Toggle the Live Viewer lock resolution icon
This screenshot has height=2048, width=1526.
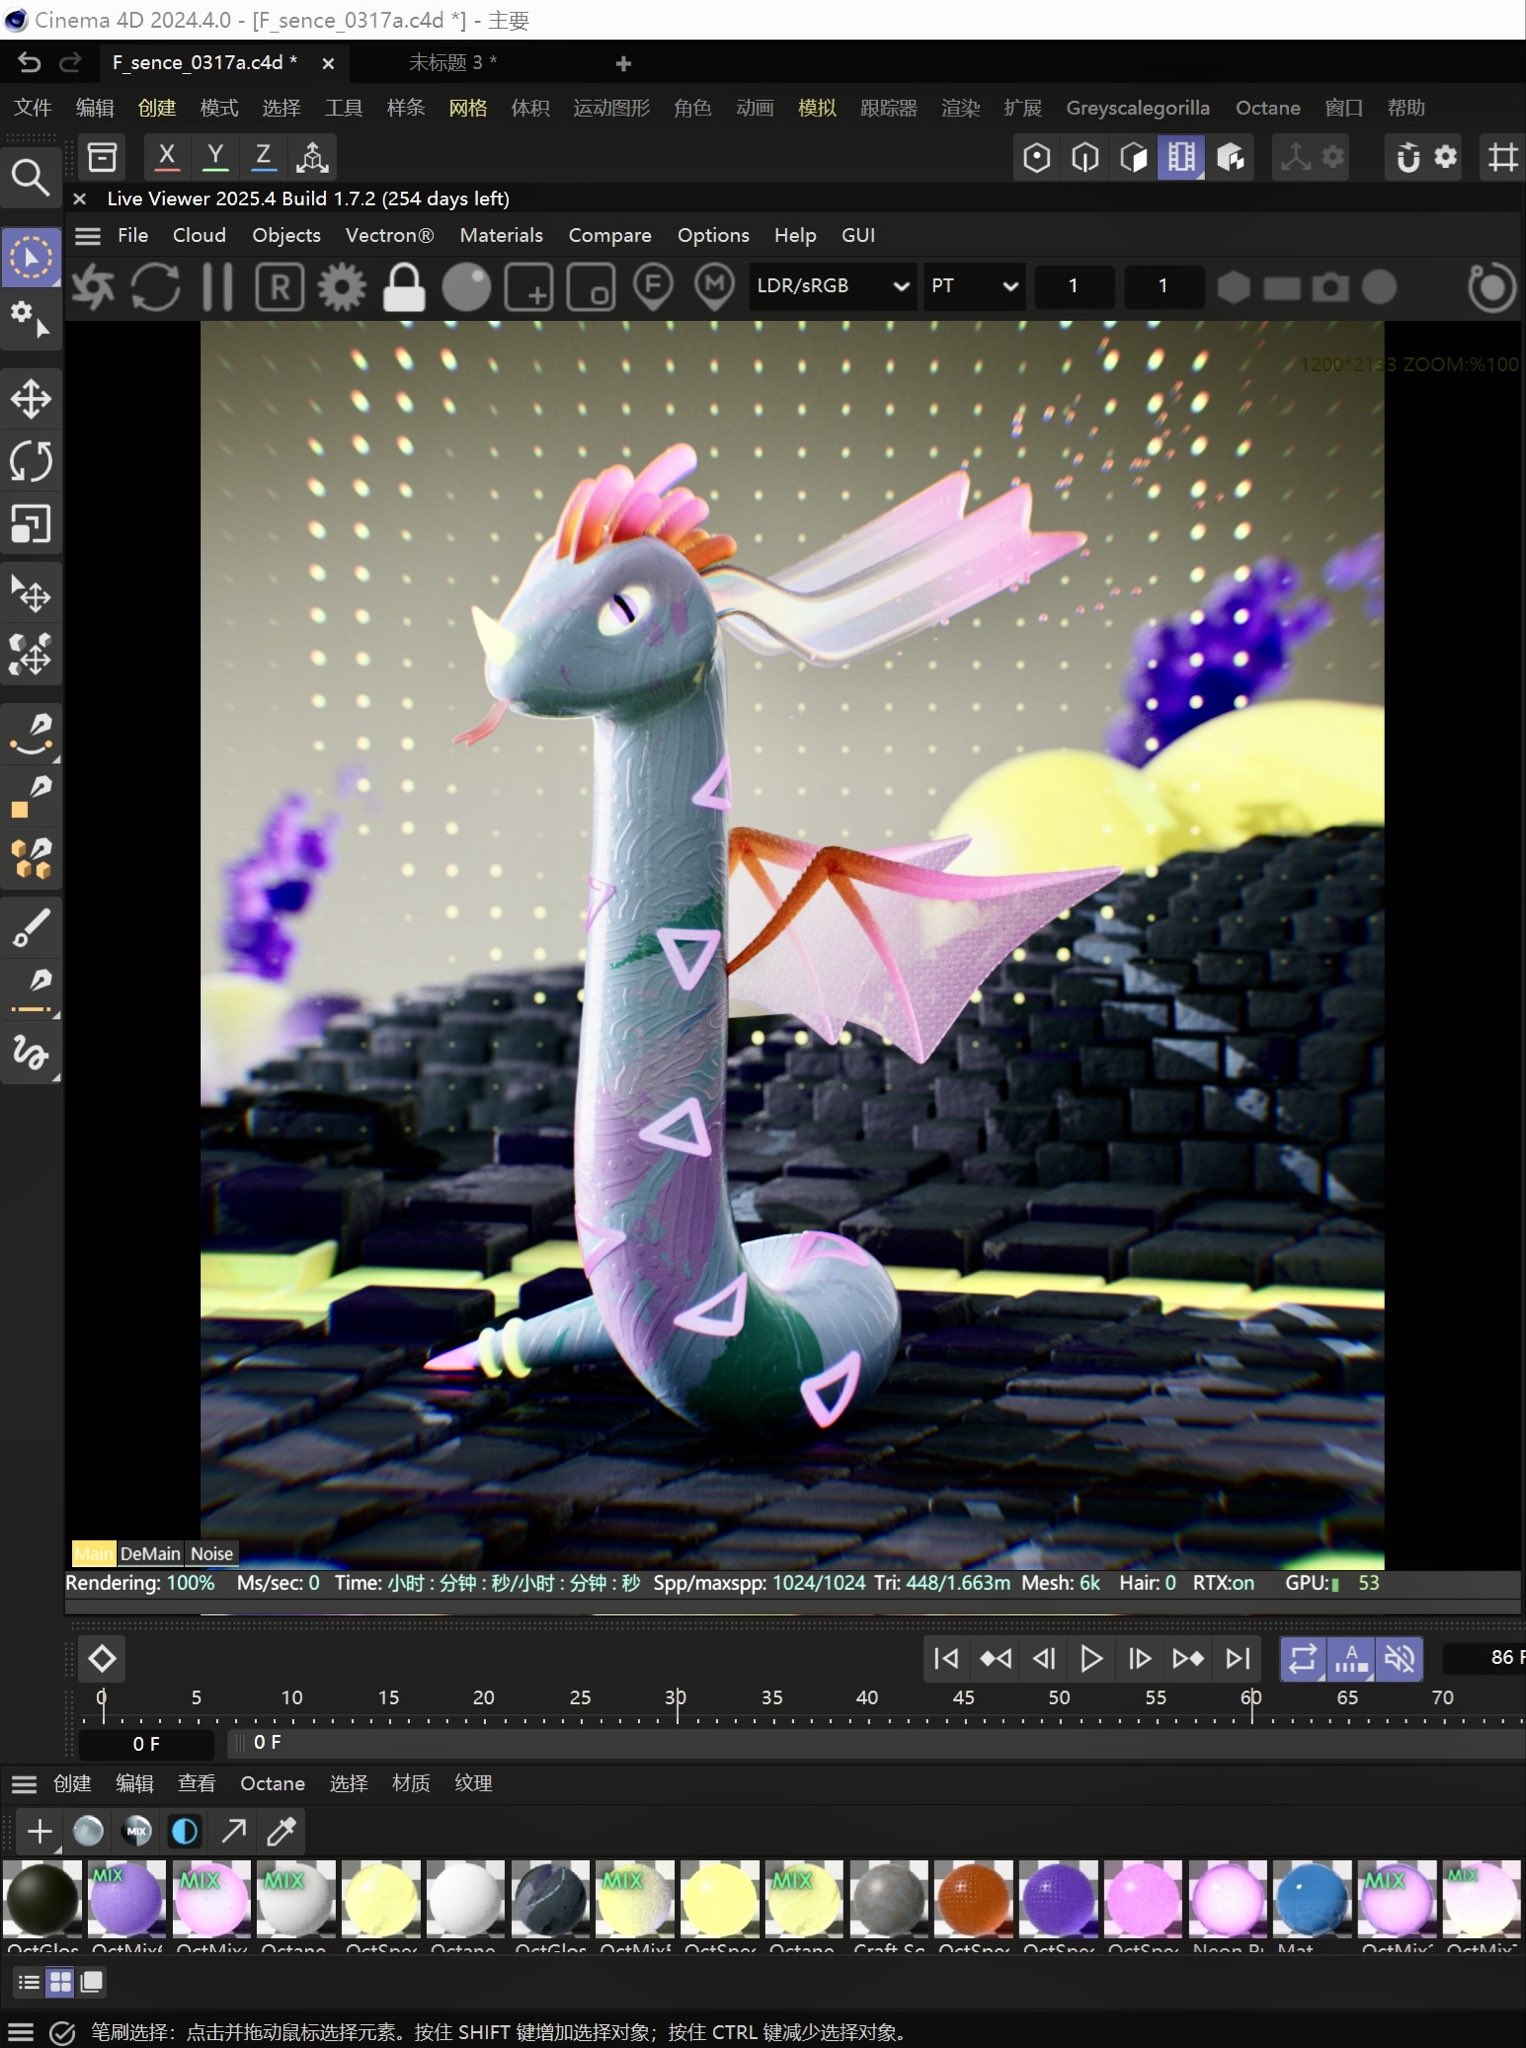[404, 287]
